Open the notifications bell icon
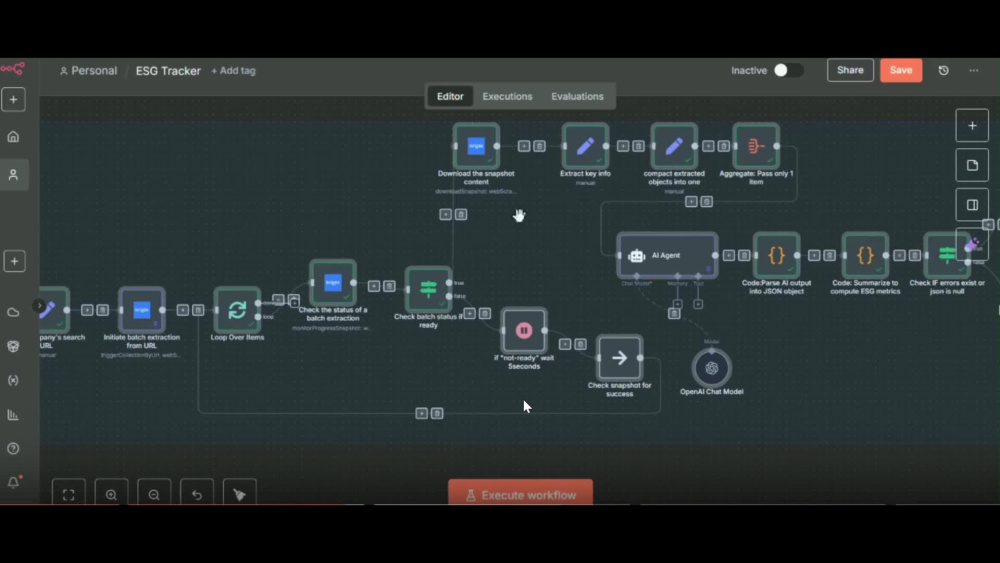The width and height of the screenshot is (1000, 563). [13, 483]
